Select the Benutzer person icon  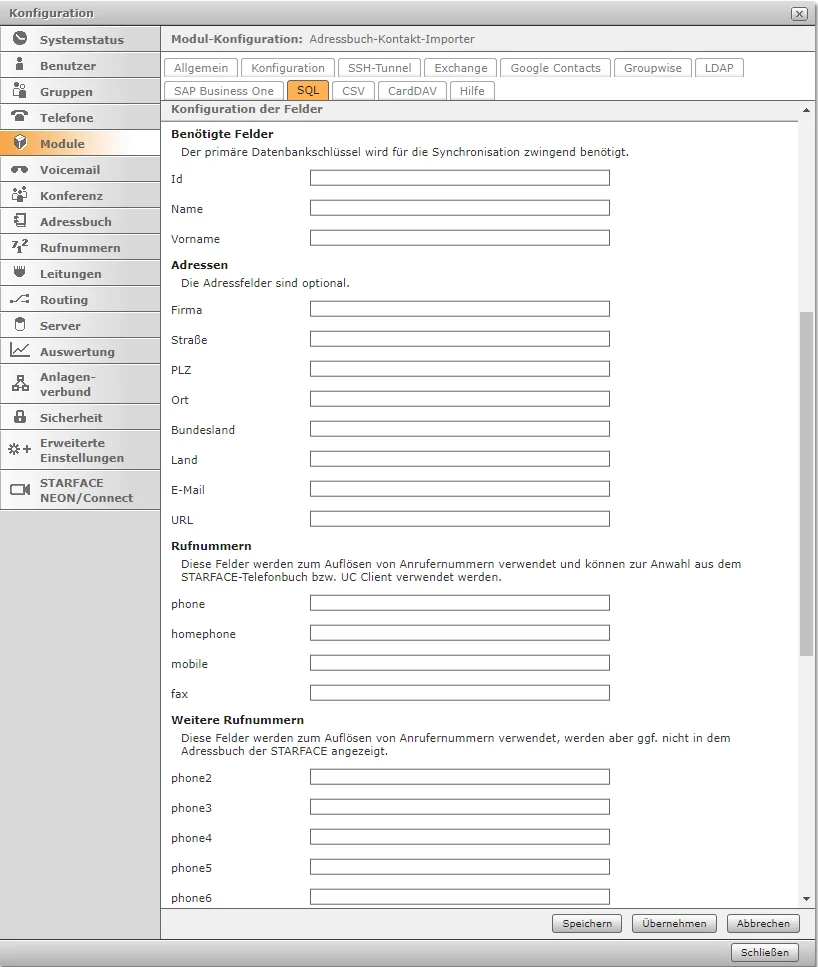(x=20, y=65)
